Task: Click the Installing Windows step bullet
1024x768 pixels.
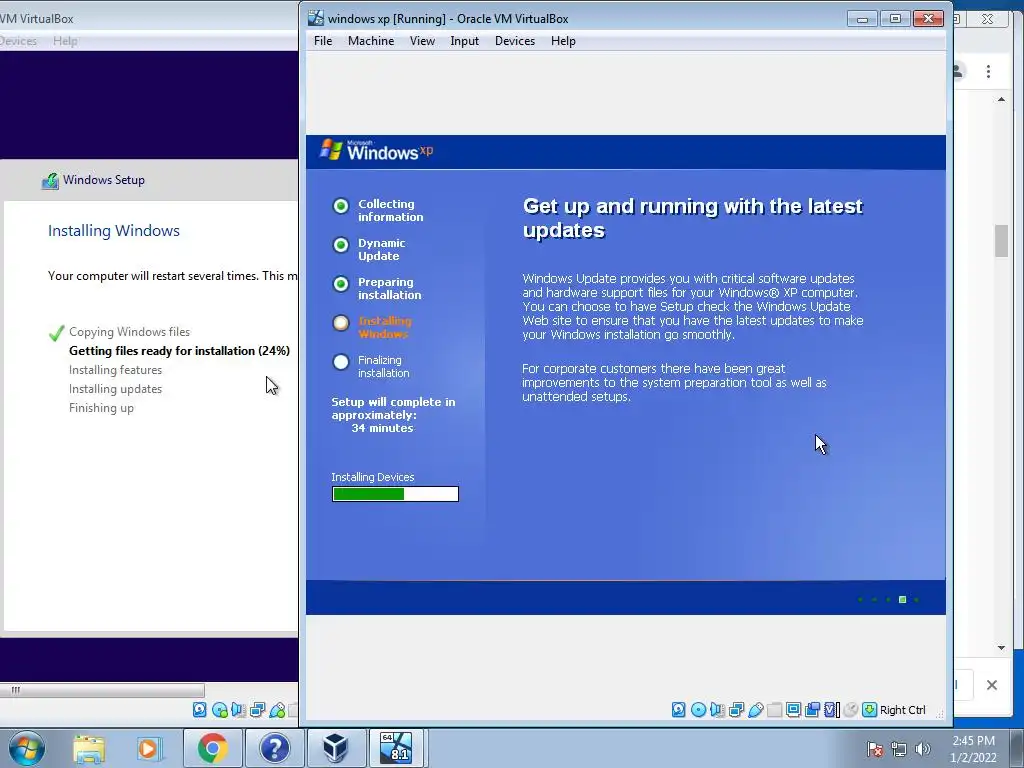Action: (341, 323)
